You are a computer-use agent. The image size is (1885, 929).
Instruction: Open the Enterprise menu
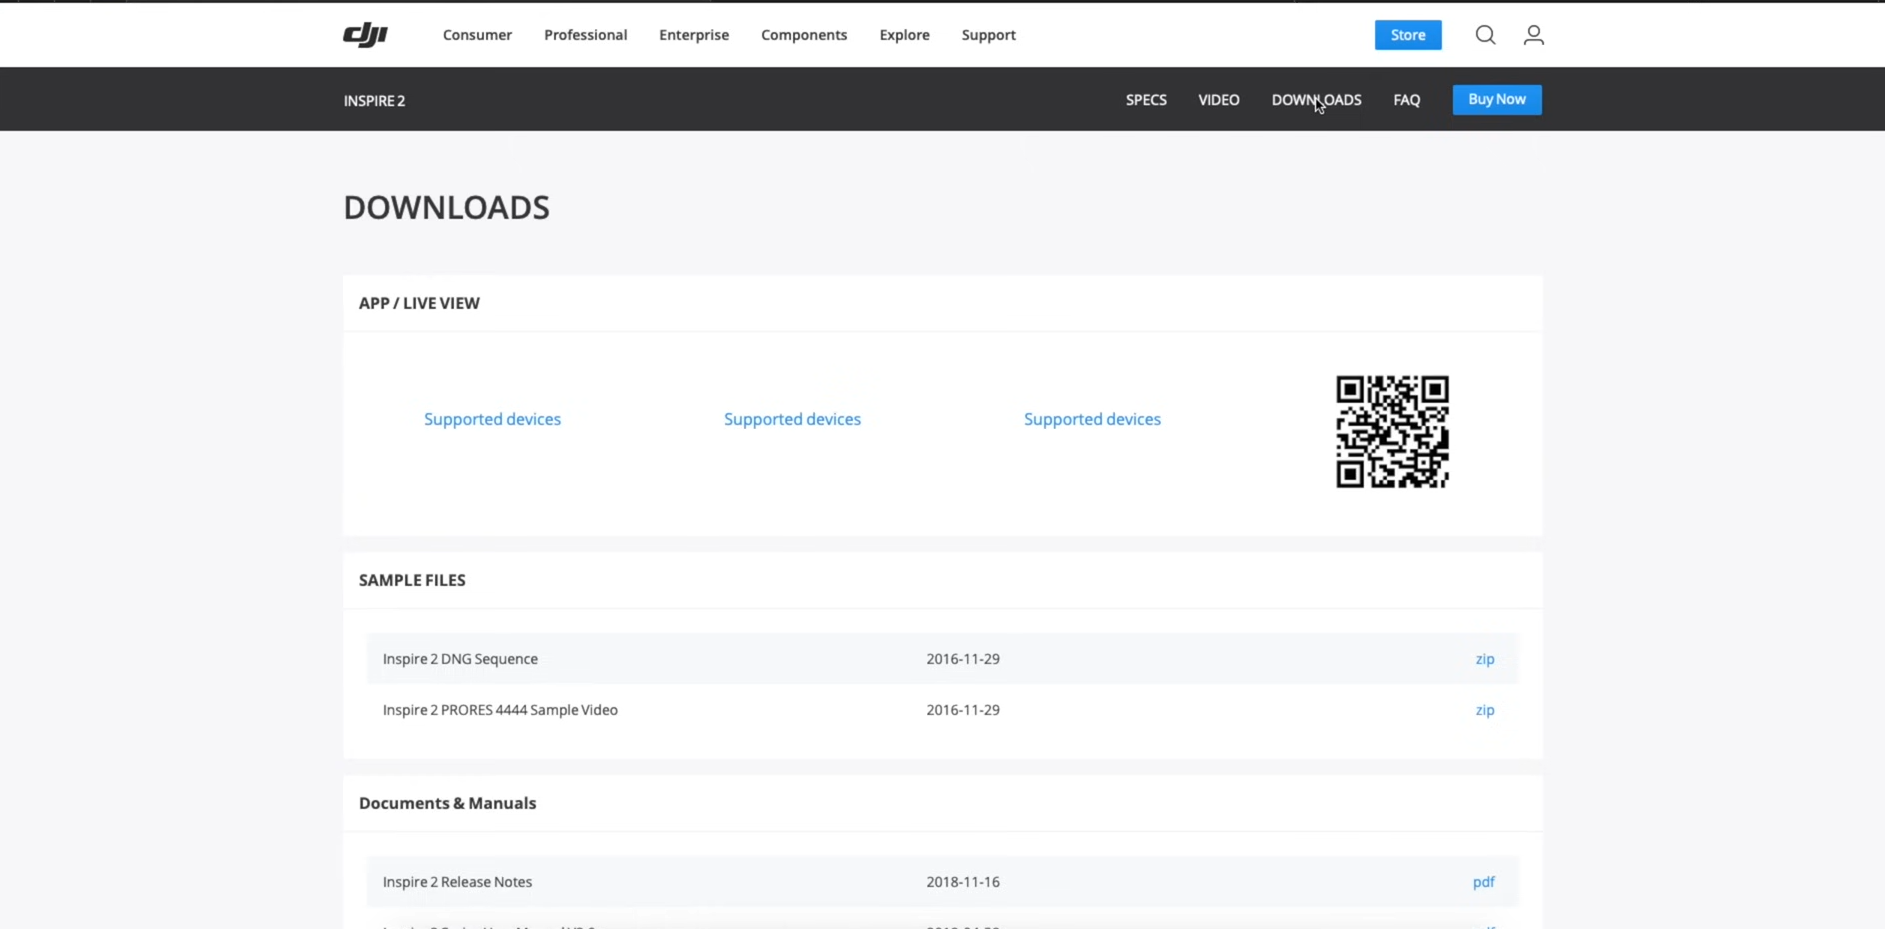click(694, 35)
